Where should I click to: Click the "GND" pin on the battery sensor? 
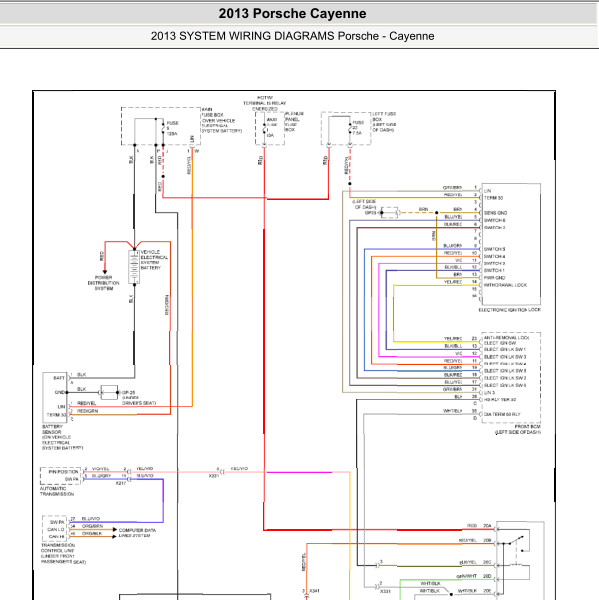pyautogui.click(x=60, y=393)
